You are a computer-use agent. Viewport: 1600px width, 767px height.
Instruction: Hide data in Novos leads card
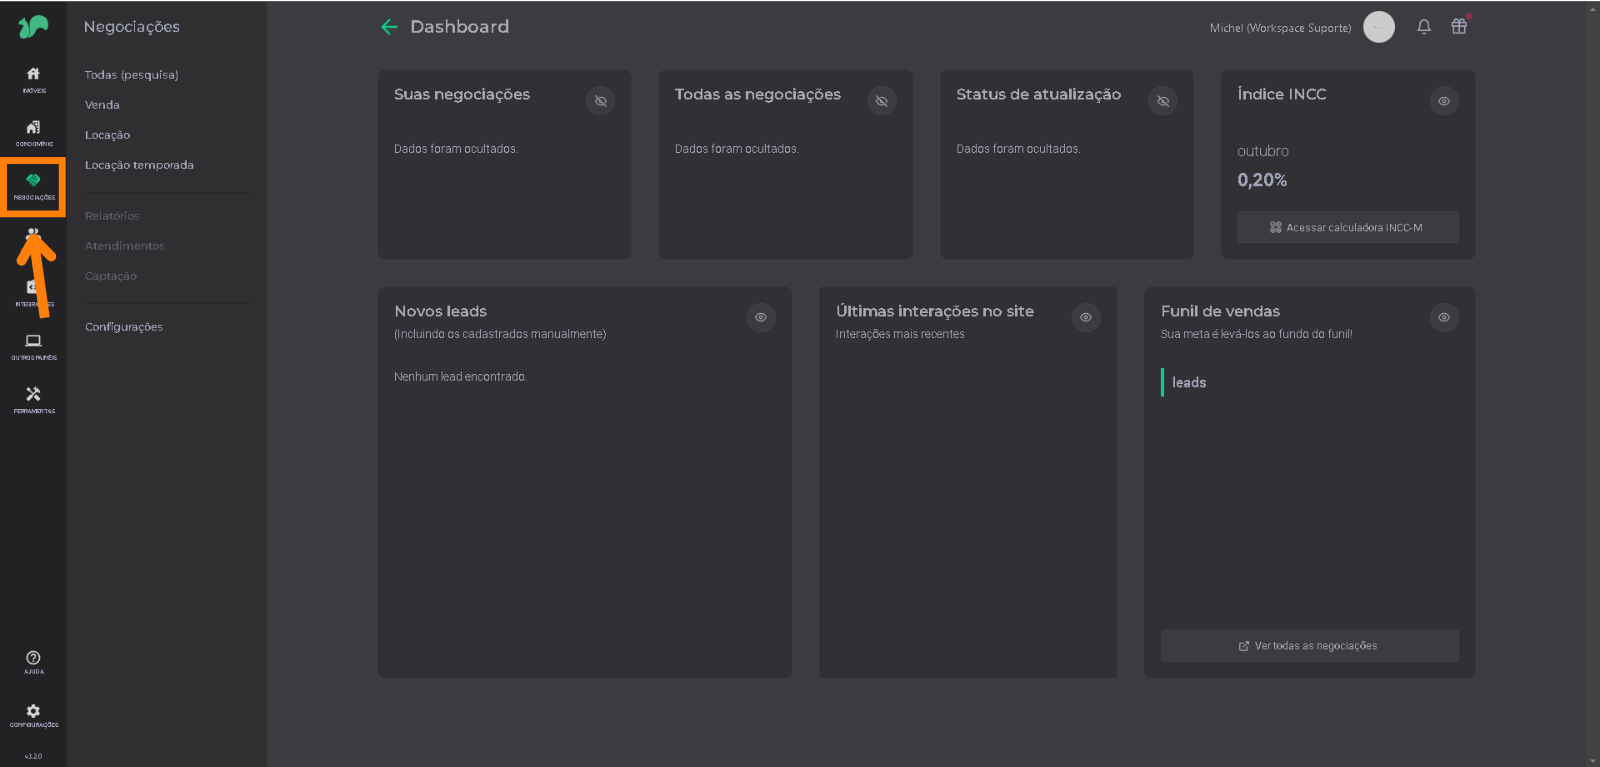click(x=761, y=317)
